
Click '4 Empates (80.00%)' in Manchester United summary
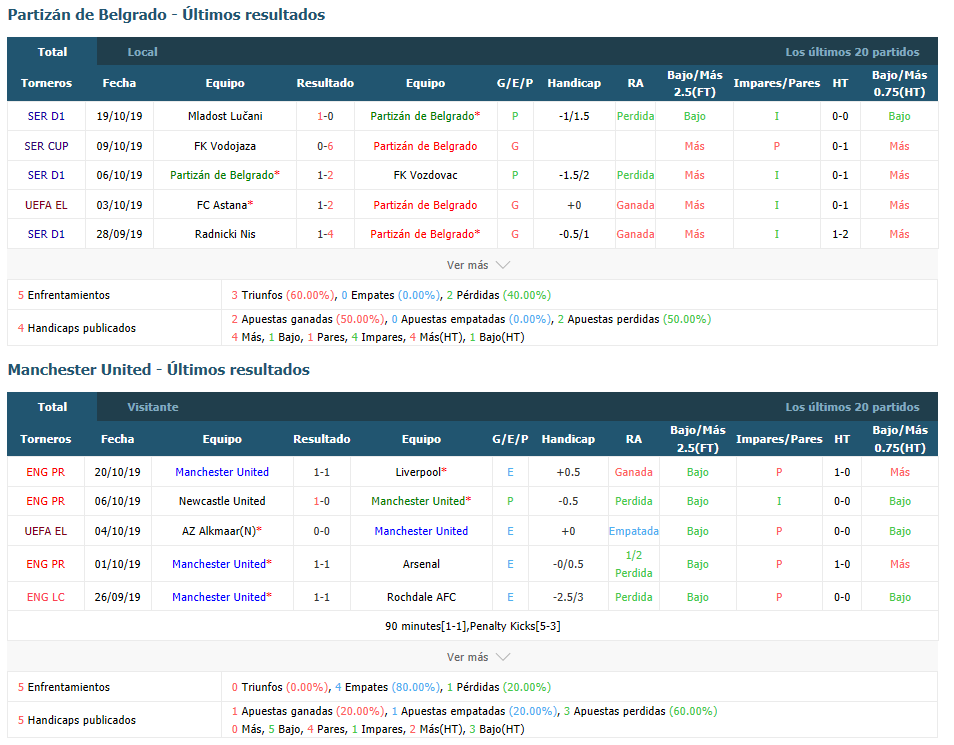(x=386, y=687)
